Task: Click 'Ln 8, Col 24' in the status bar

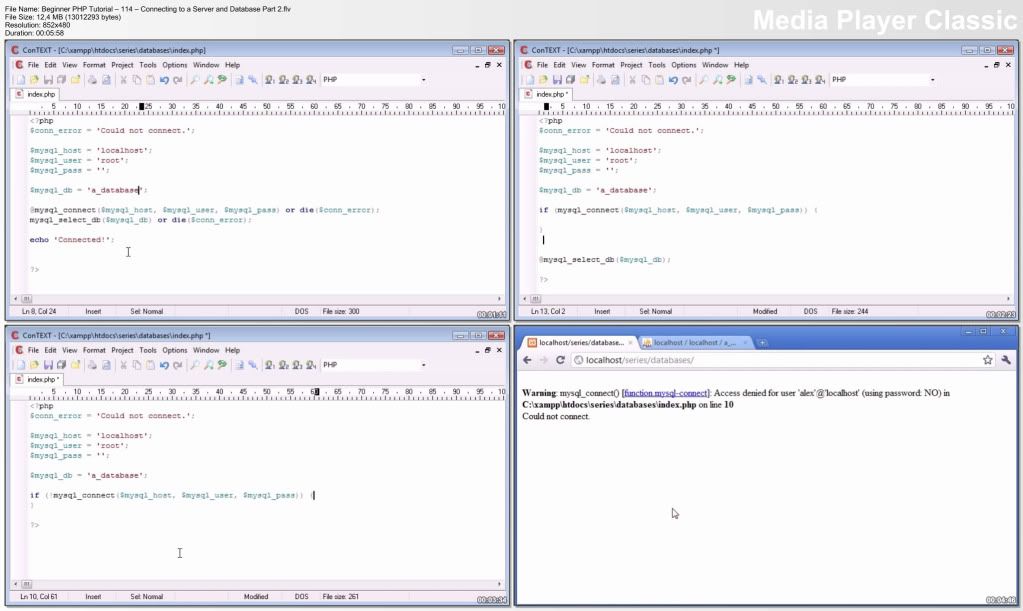Action: tap(38, 312)
